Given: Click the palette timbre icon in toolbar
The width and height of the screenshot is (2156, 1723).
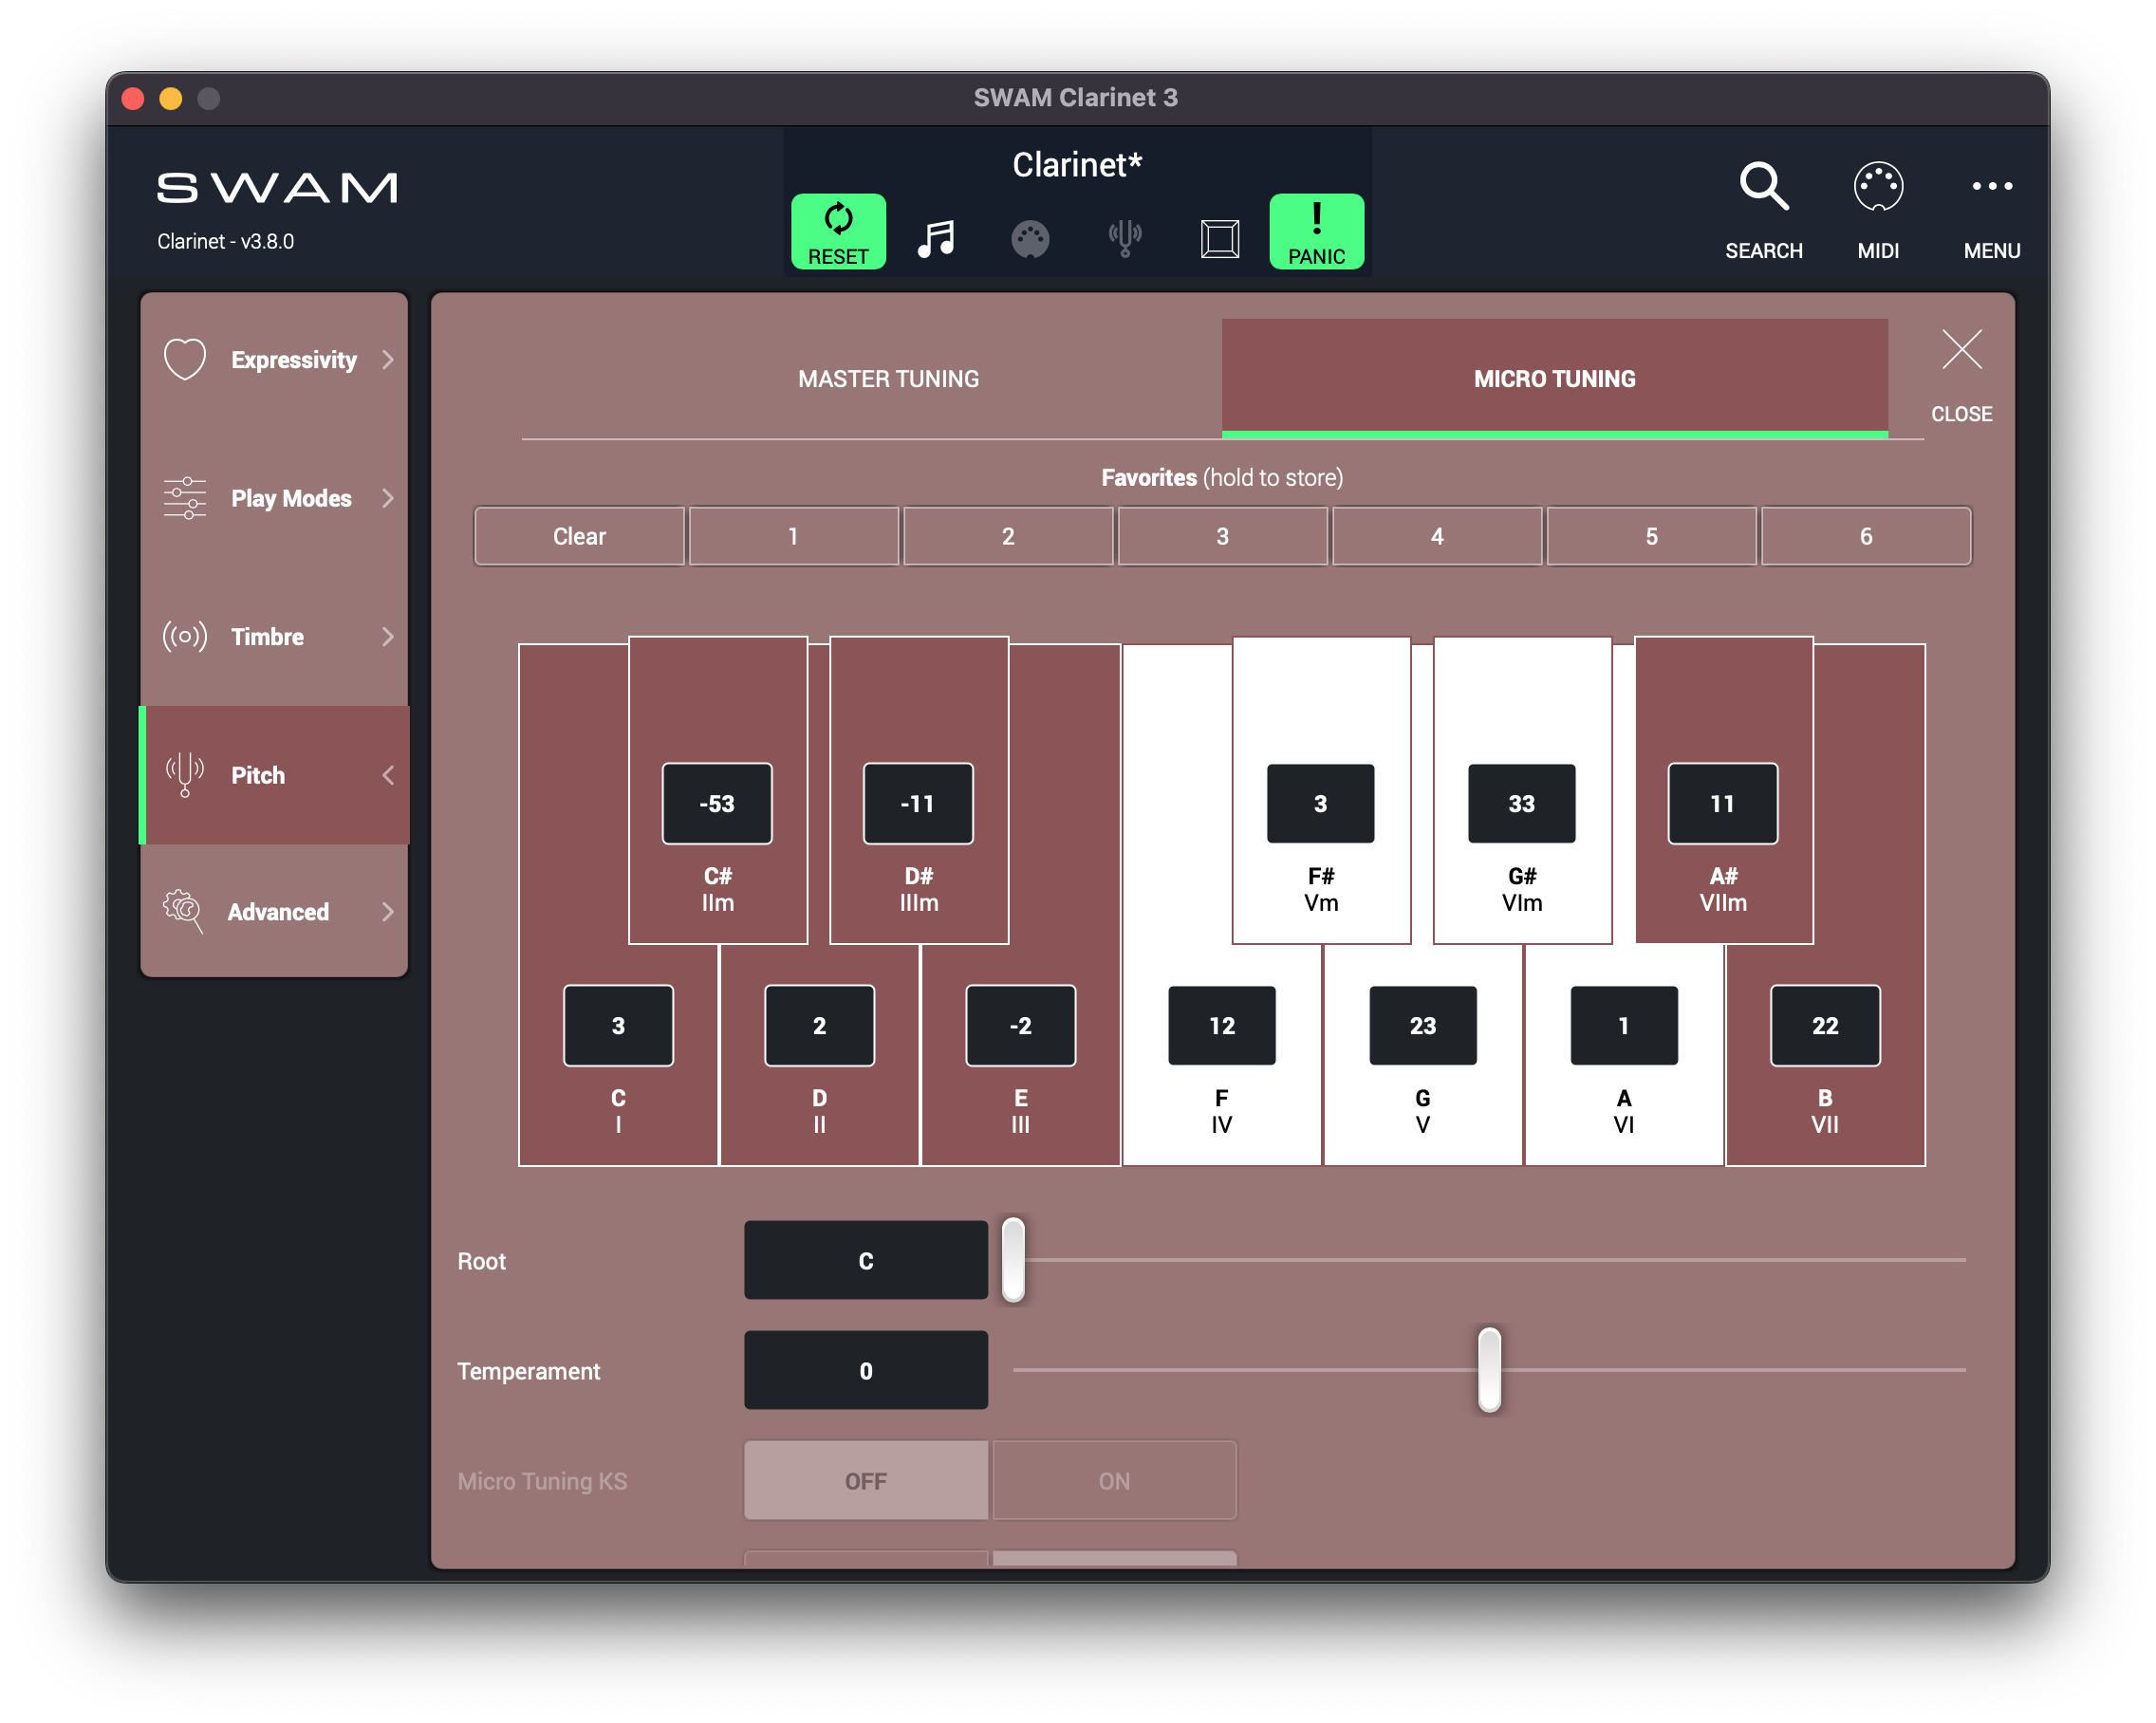Looking at the screenshot, I should pyautogui.click(x=1030, y=239).
